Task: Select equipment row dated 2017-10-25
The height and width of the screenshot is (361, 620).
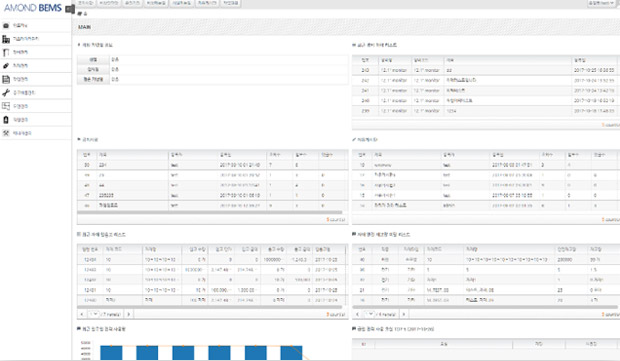Action: point(486,70)
